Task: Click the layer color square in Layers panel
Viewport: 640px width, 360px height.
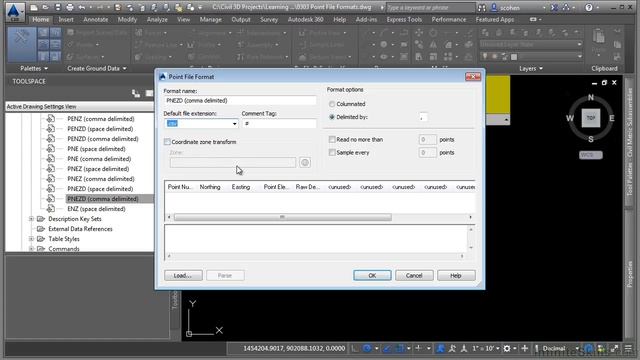Action: pos(514,57)
